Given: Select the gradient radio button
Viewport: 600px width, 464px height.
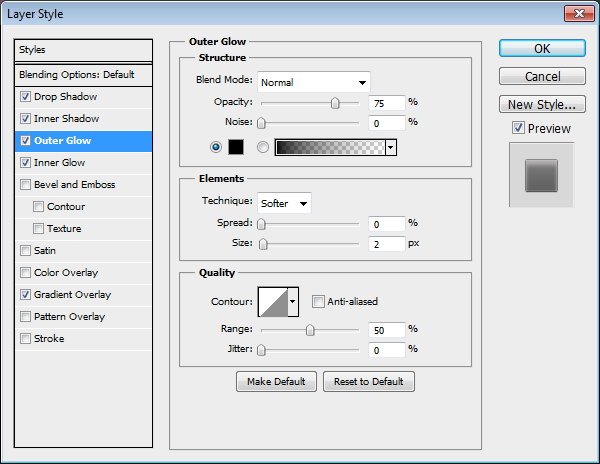Looking at the screenshot, I should pos(263,147).
